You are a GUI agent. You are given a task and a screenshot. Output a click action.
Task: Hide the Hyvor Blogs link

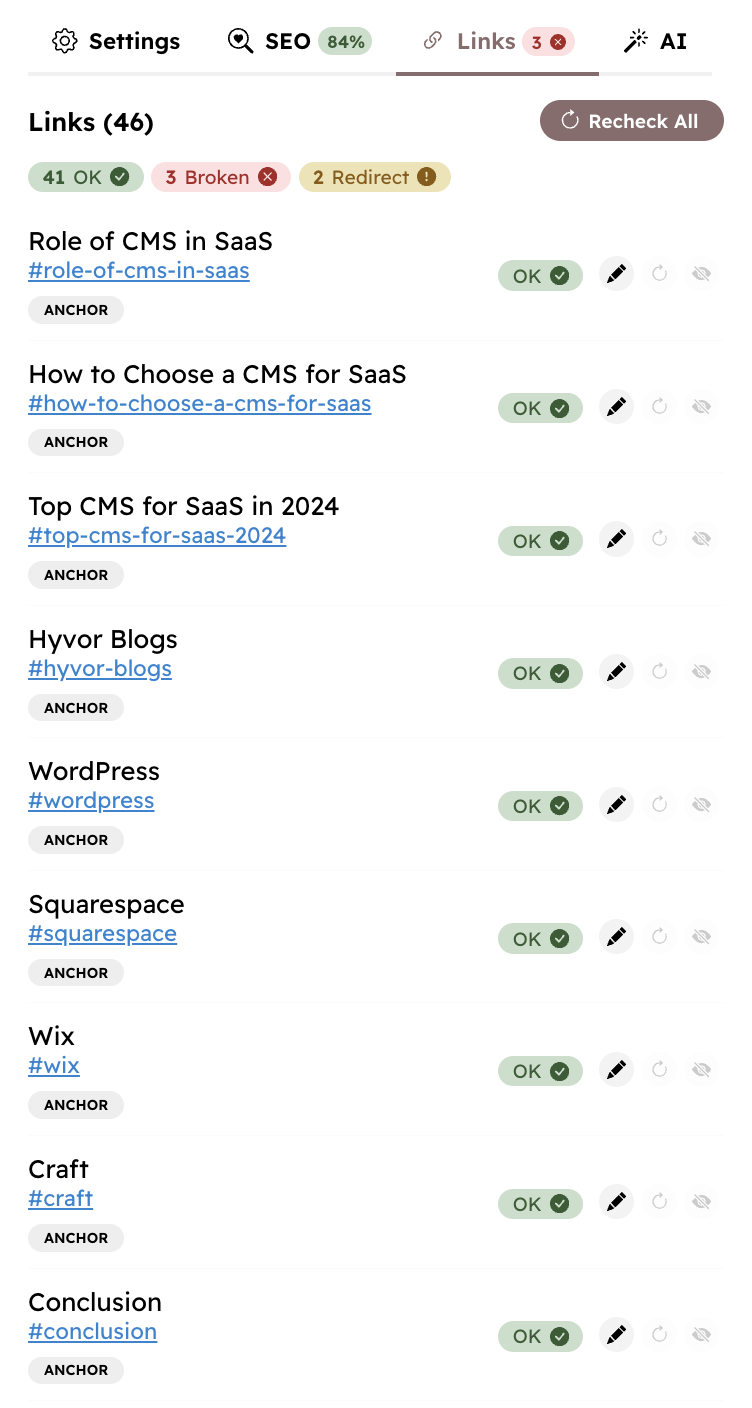click(701, 672)
